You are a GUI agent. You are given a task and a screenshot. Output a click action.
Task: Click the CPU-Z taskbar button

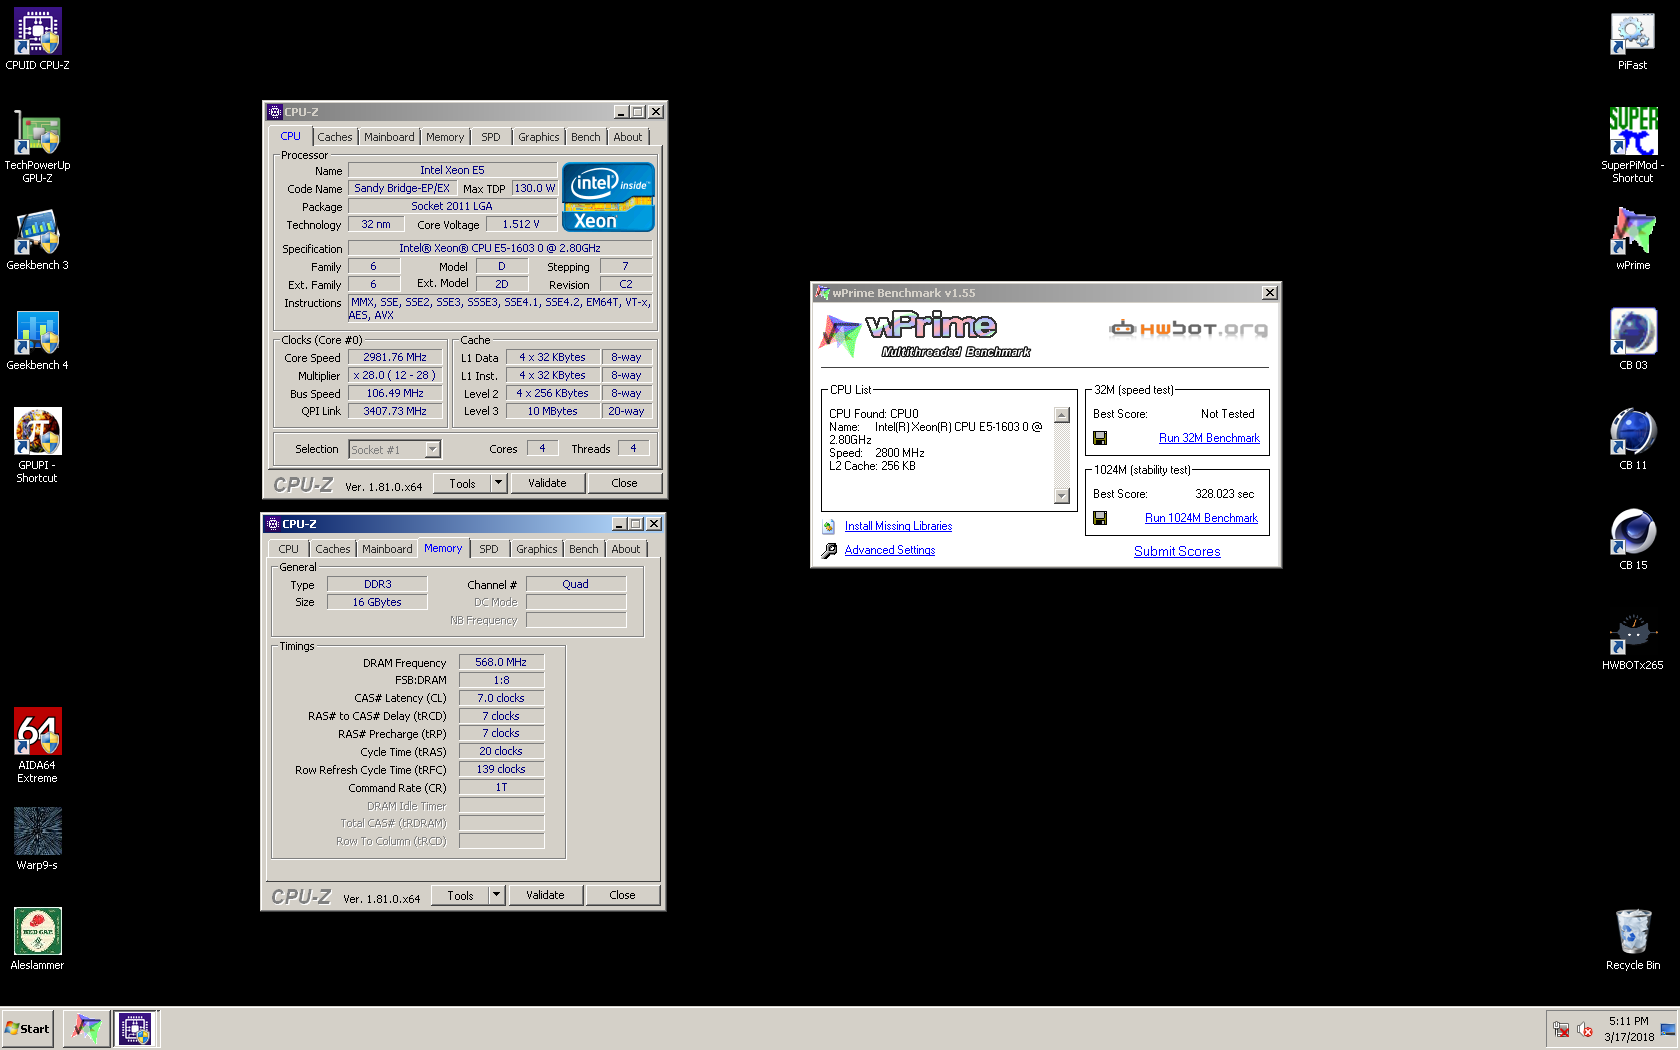(x=135, y=1028)
